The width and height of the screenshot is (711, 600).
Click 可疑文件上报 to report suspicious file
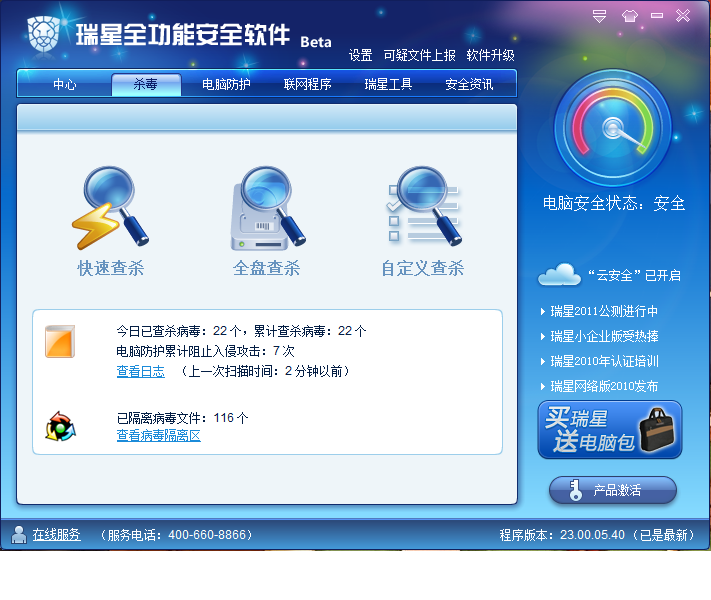point(419,55)
